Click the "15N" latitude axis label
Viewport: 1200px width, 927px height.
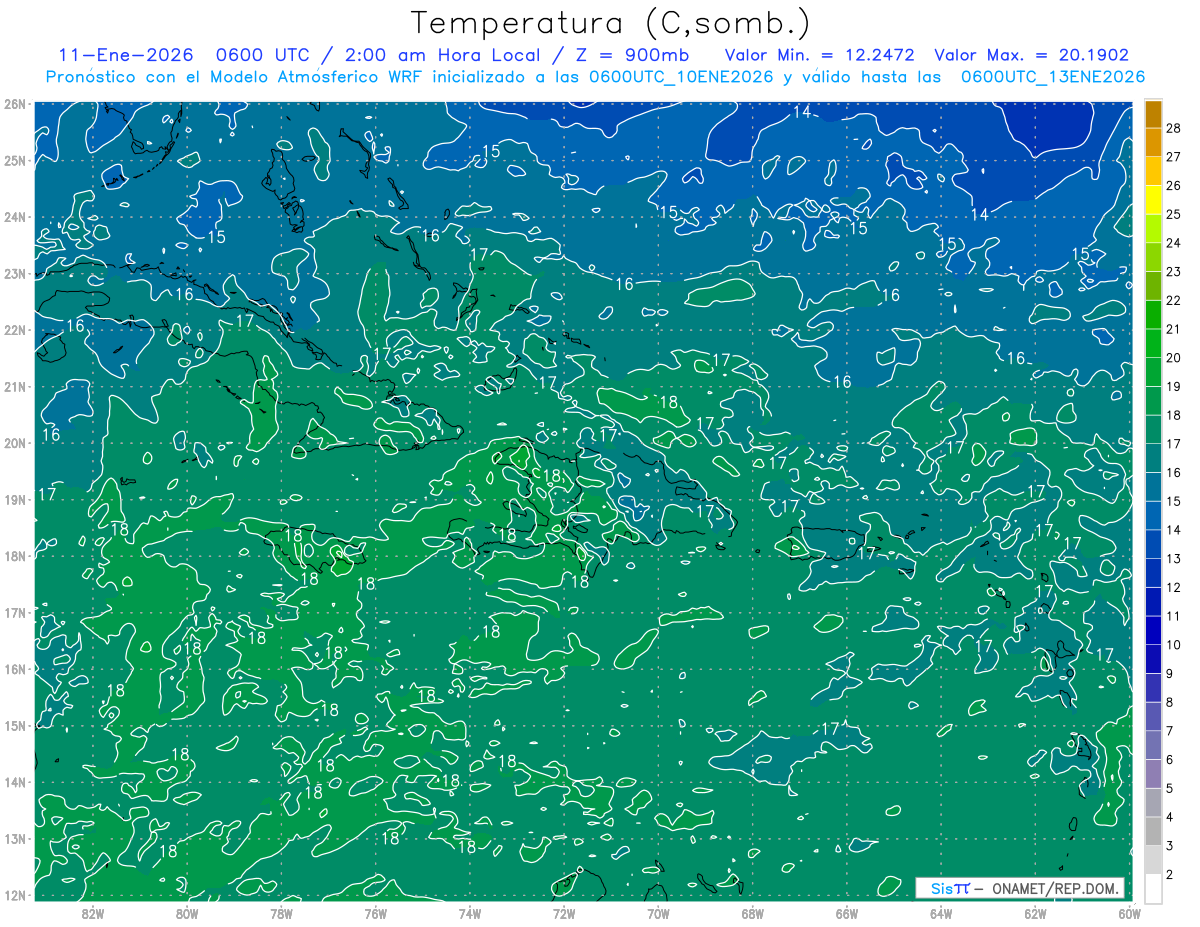(x=15, y=725)
